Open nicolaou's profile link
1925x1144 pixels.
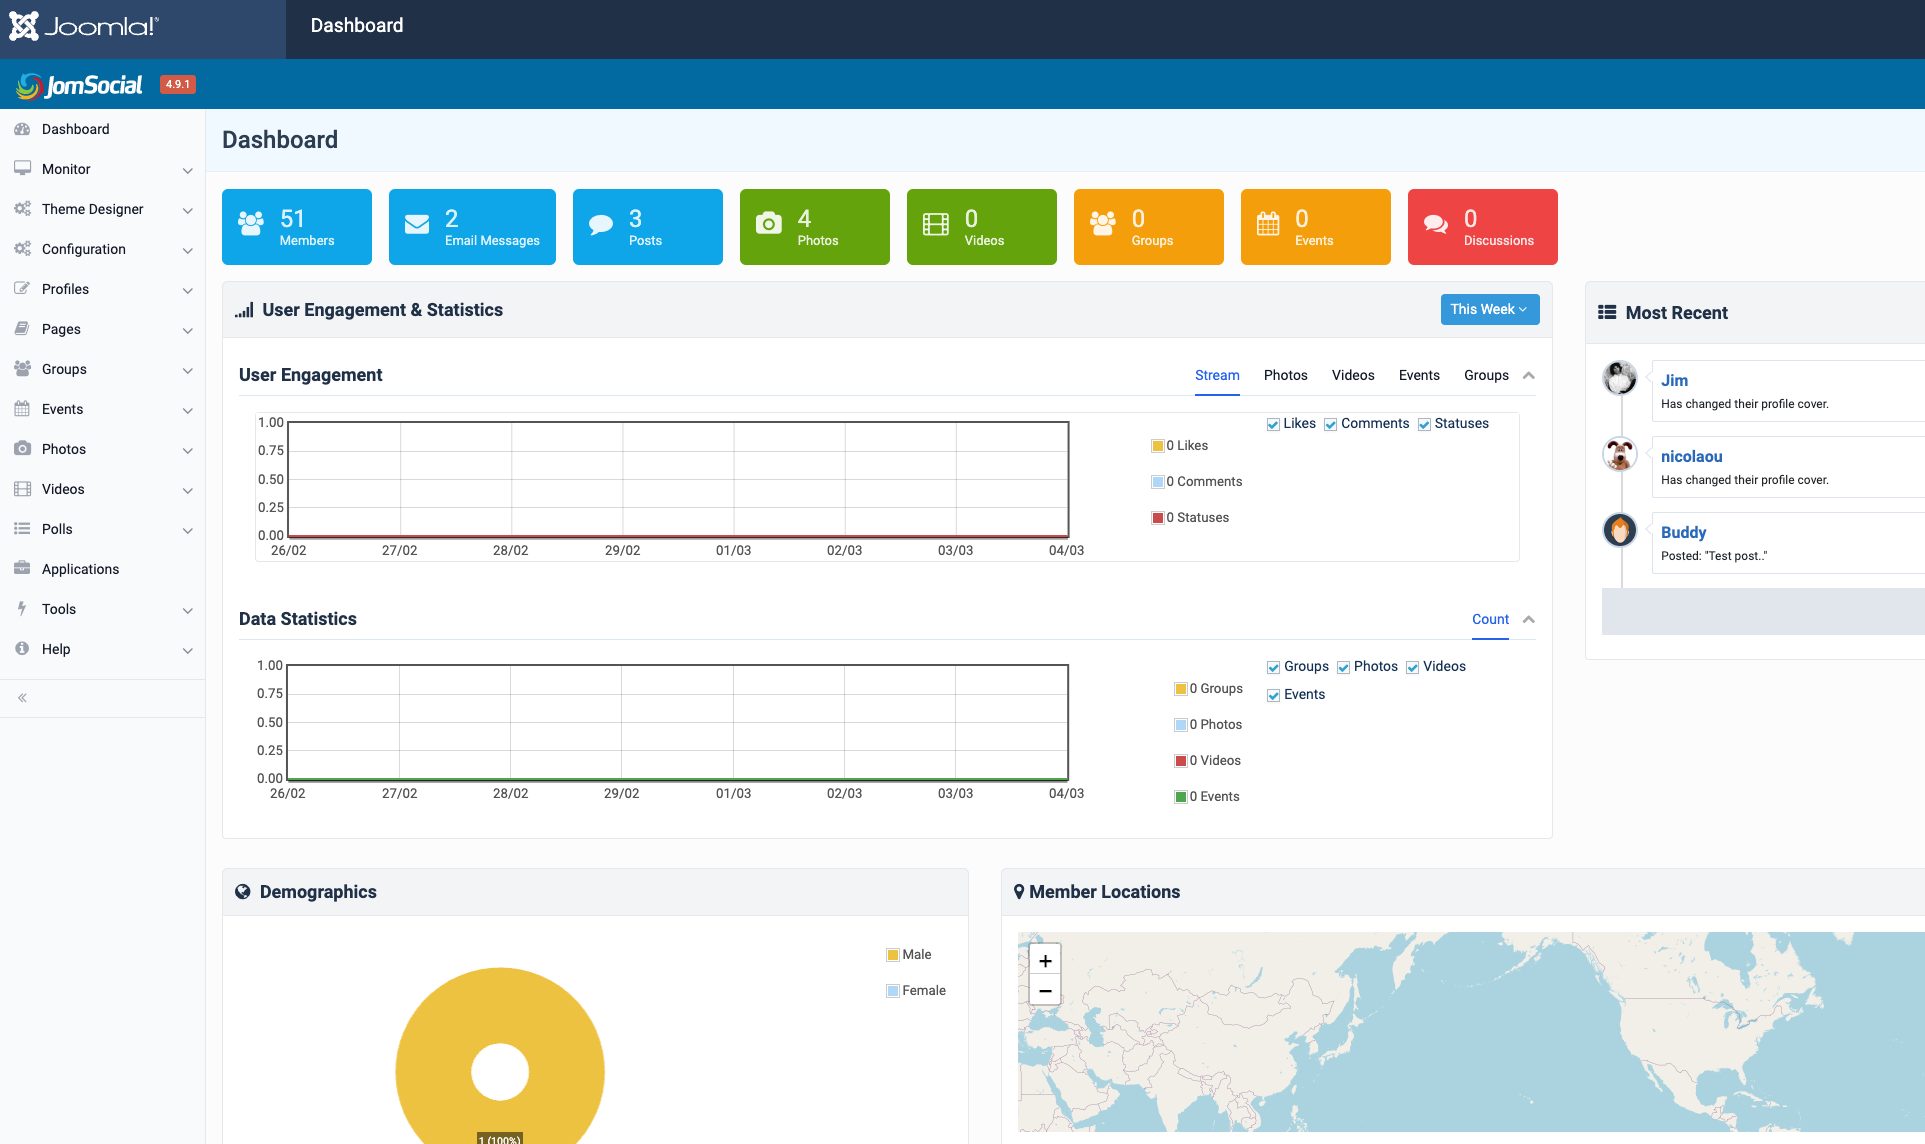(1691, 456)
